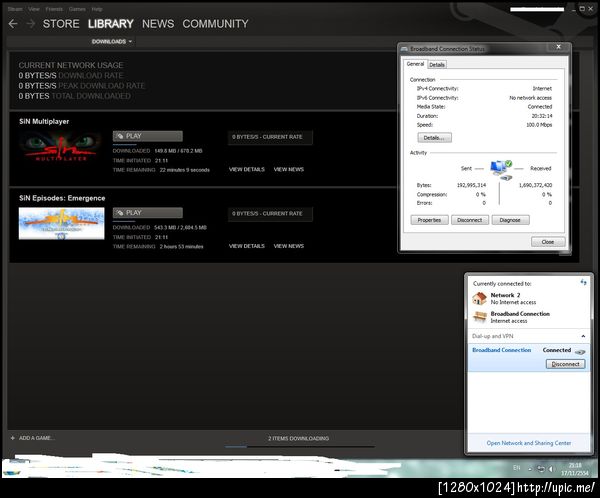Open the NEWS section
The width and height of the screenshot is (600, 498).
click(158, 24)
